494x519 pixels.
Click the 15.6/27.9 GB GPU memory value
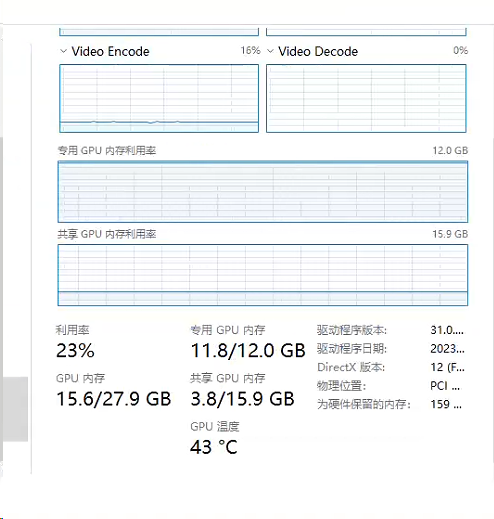114,399
